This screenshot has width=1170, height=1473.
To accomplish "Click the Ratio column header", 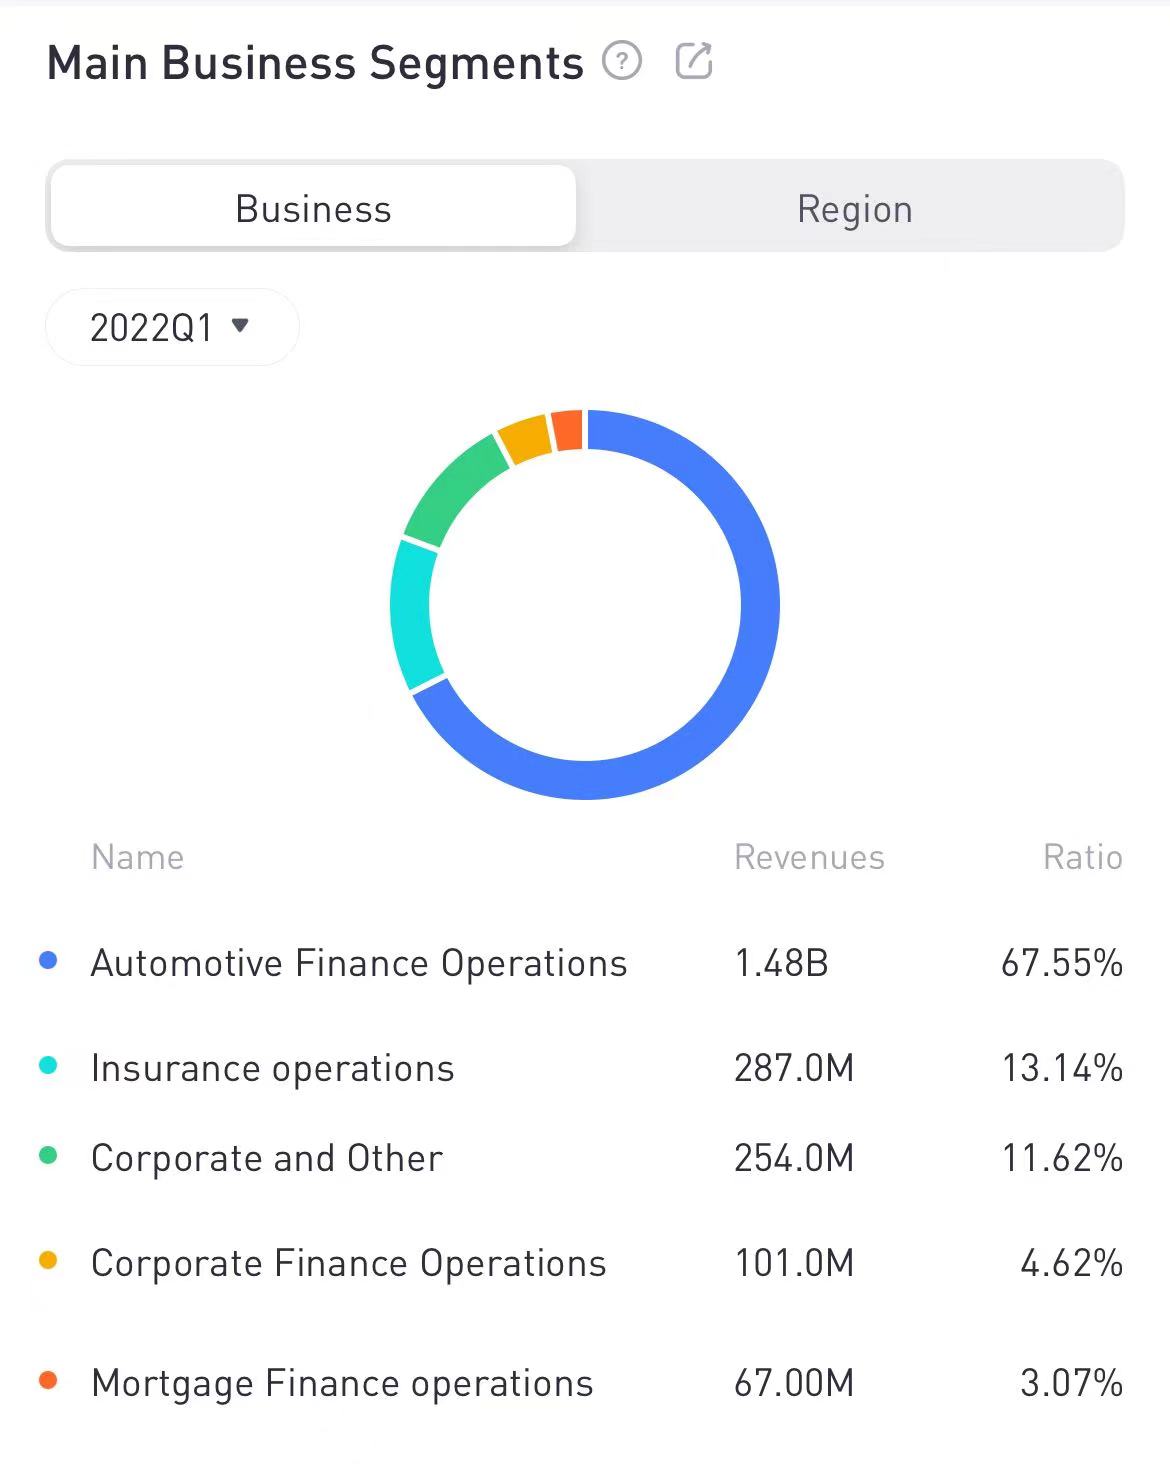I will [x=1082, y=857].
